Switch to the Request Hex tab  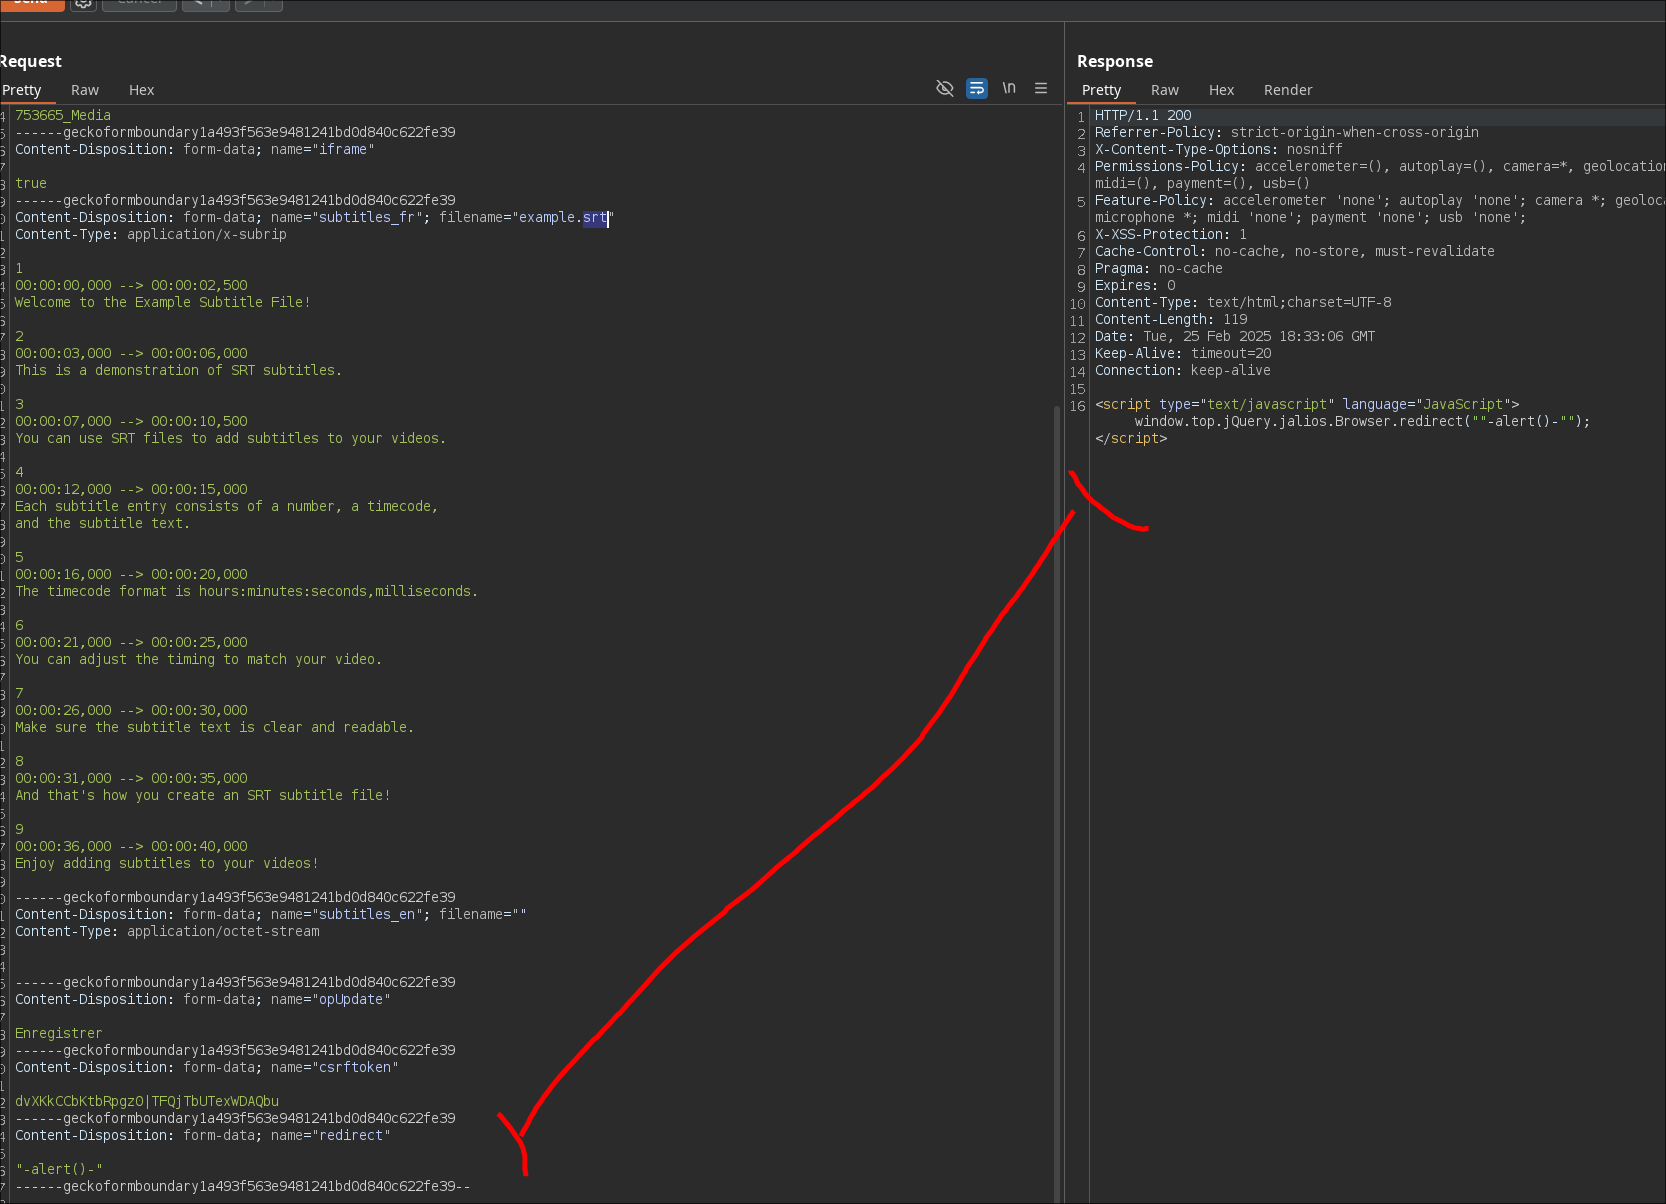[142, 90]
